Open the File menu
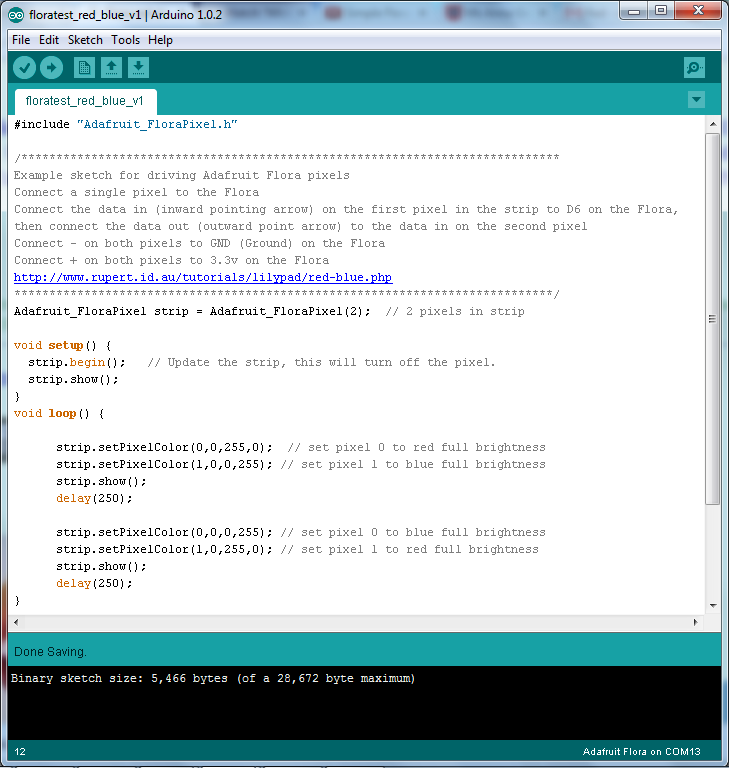729x768 pixels. (21, 40)
